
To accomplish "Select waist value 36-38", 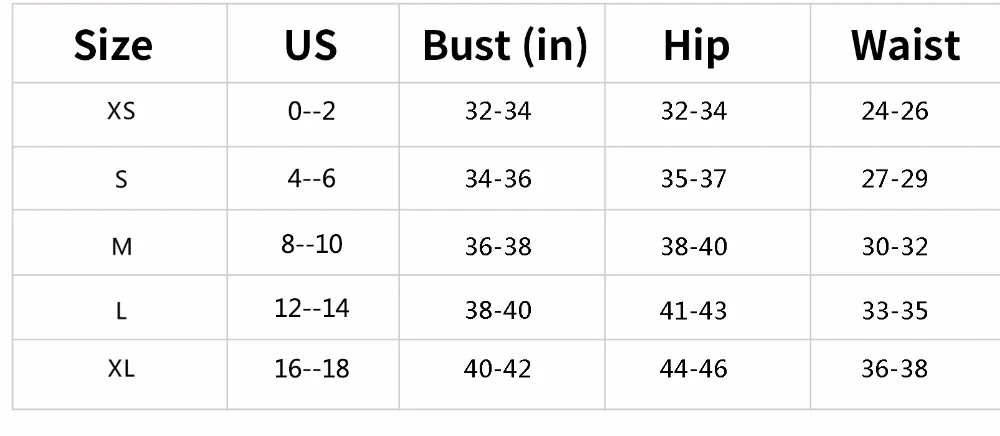I will (895, 368).
